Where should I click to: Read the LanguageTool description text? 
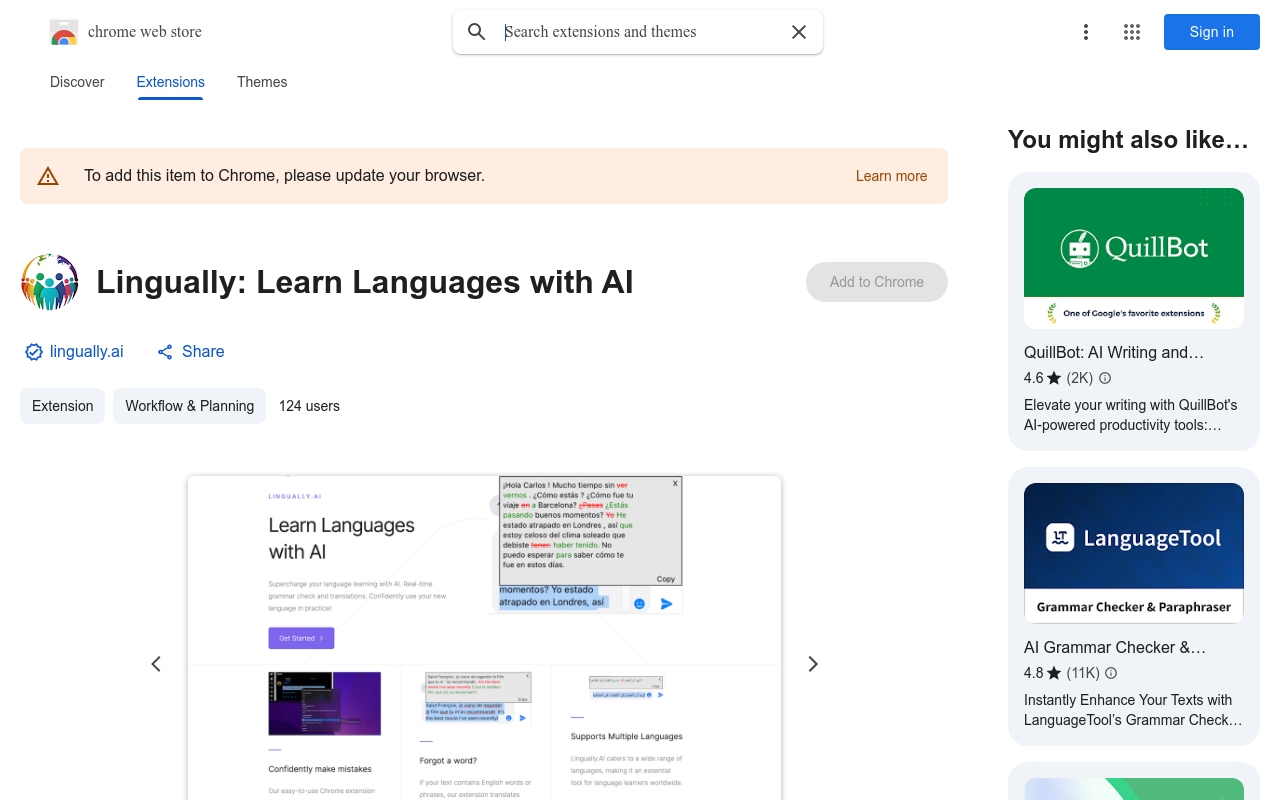pyautogui.click(x=1133, y=710)
